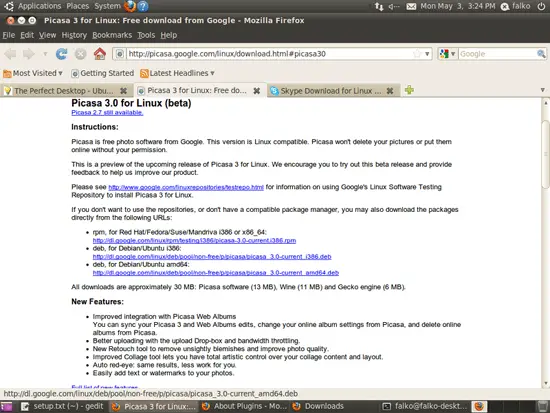Image resolution: width=550 pixels, height=413 pixels.
Task: Click the site identity icon in URL bar
Action: pyautogui.click(x=120, y=54)
